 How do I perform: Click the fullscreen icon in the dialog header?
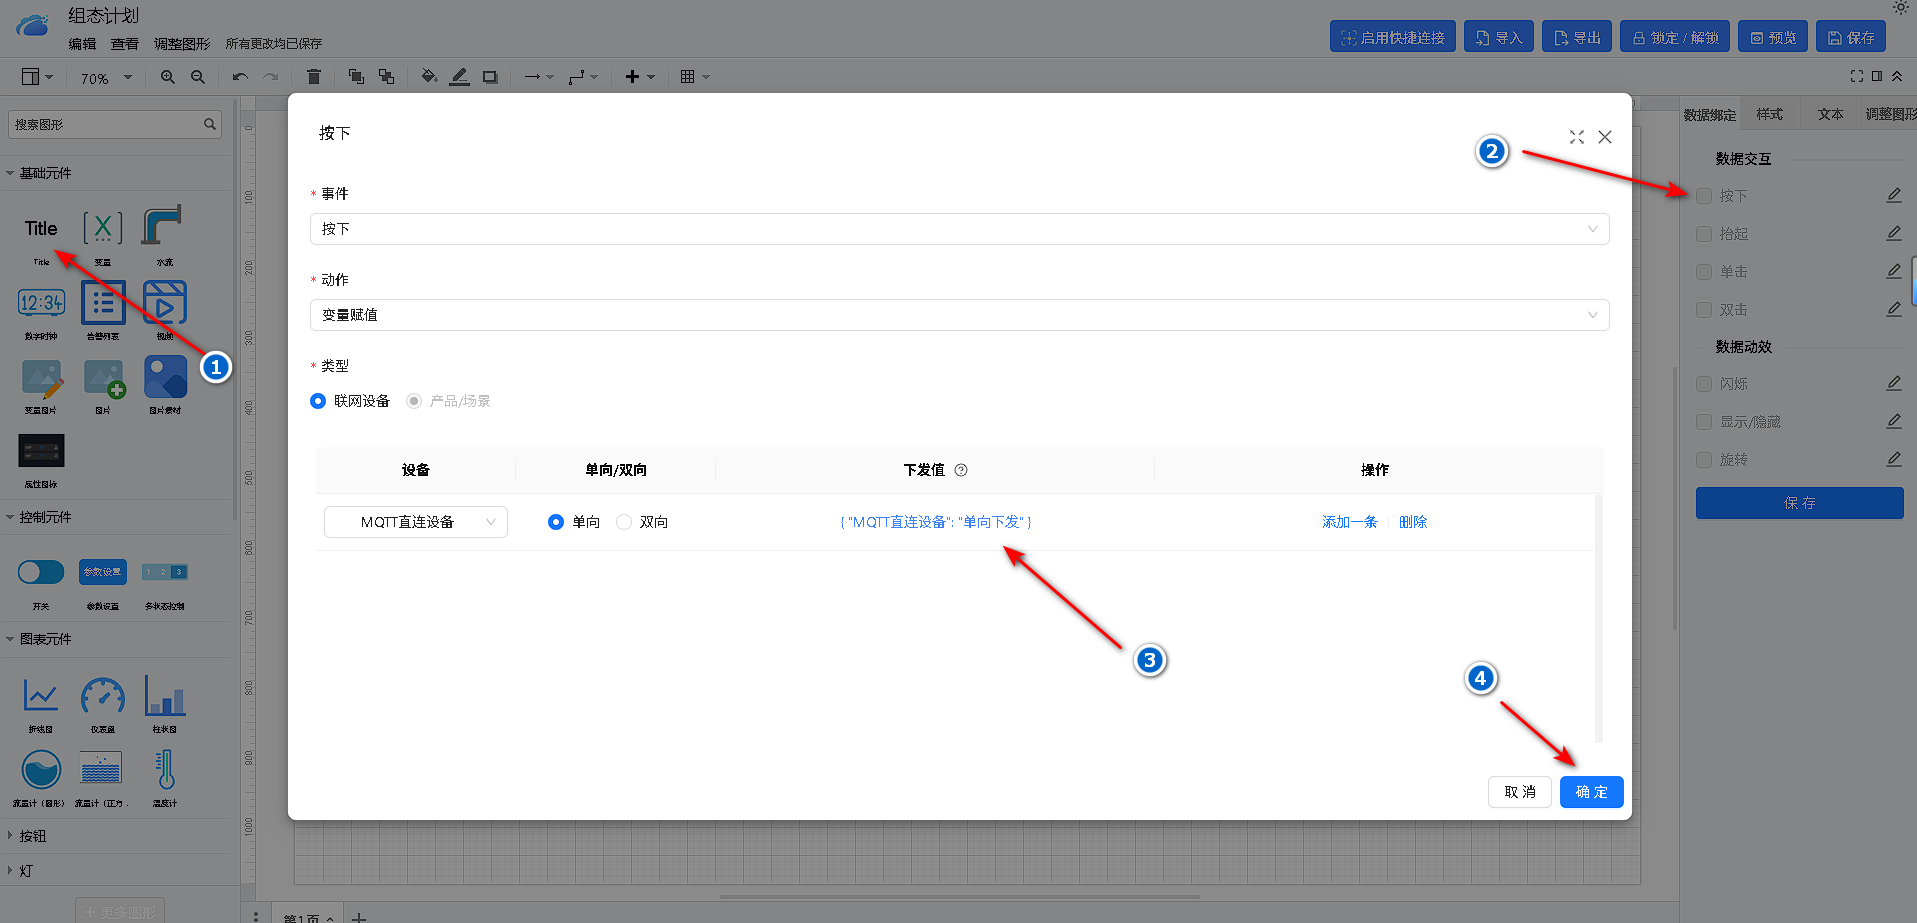(x=1576, y=137)
